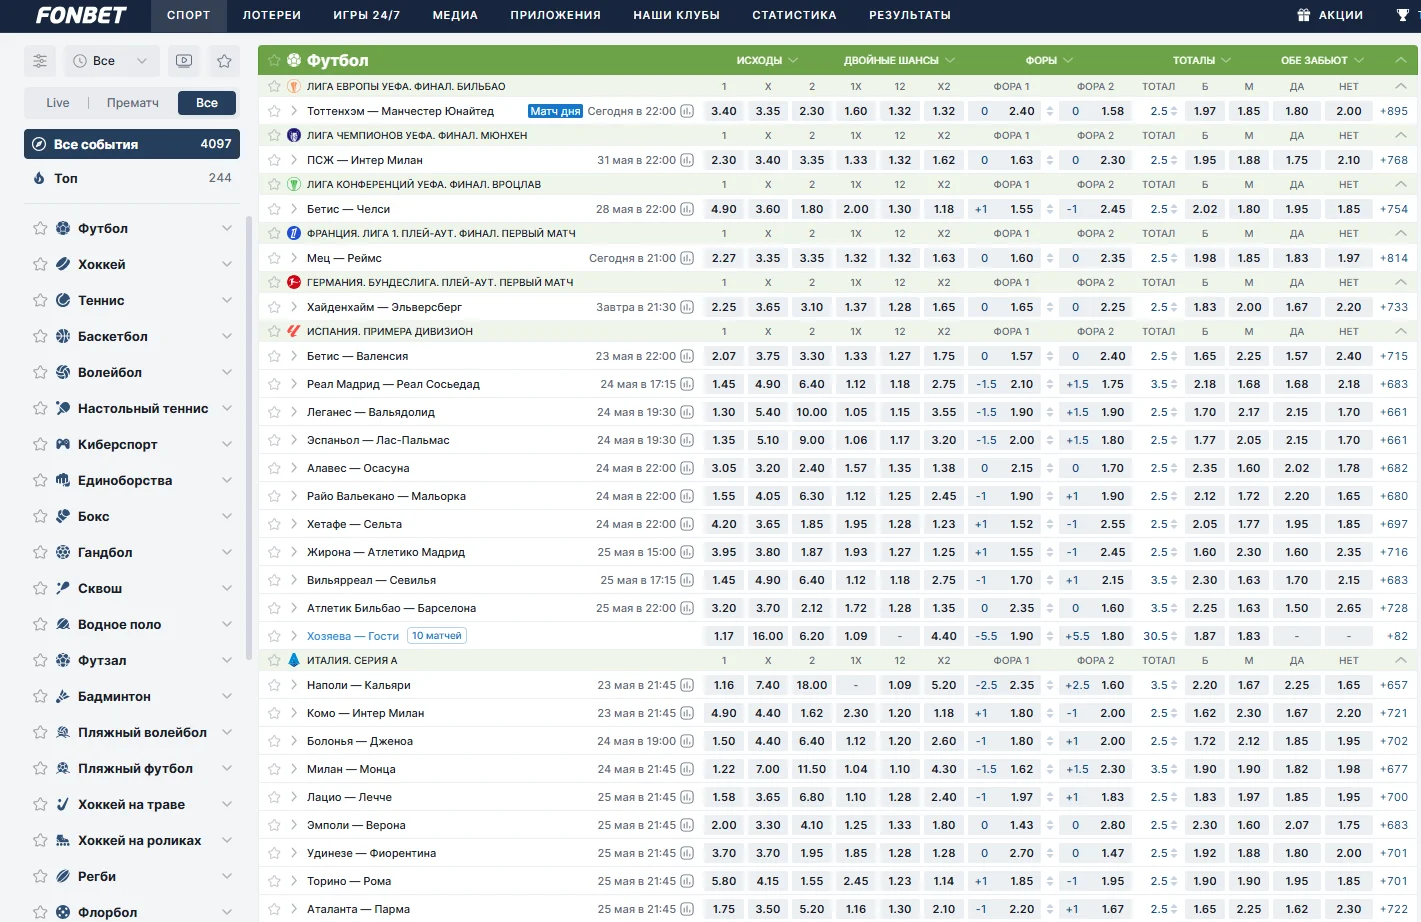The image size is (1421, 922).
Task: Open the Хозяева — Гости link
Action: point(352,636)
